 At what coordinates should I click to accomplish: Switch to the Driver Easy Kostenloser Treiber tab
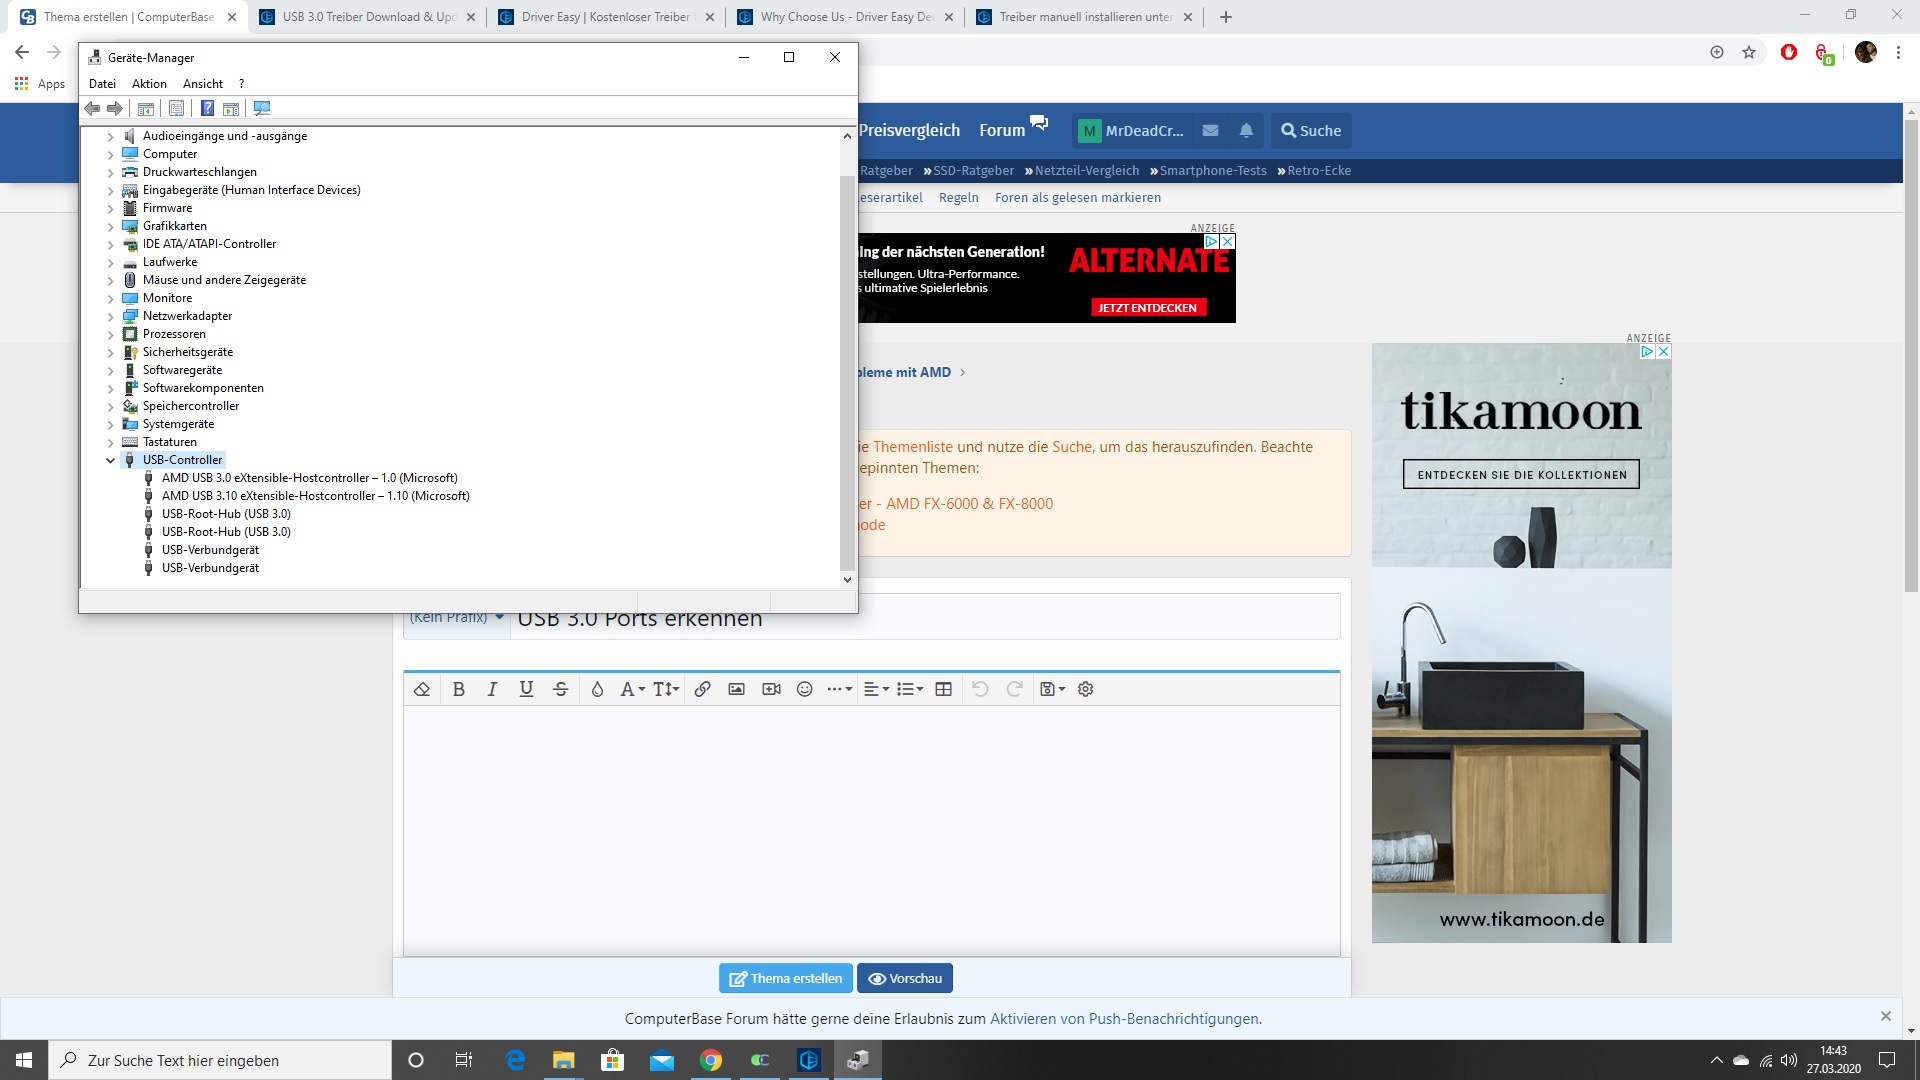click(605, 17)
